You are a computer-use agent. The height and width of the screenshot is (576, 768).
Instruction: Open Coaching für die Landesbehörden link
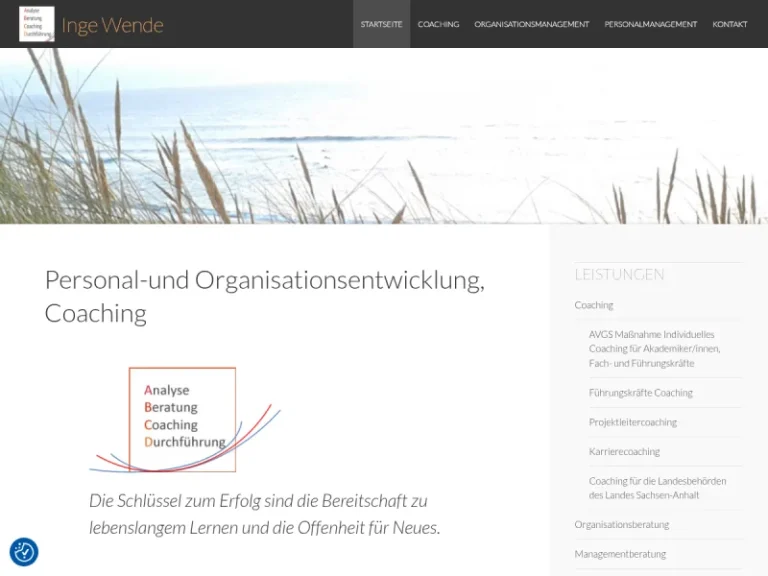tap(657, 488)
